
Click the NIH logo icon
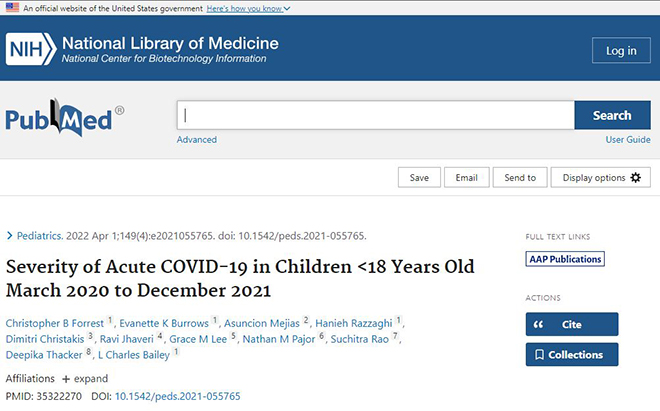[x=31, y=49]
